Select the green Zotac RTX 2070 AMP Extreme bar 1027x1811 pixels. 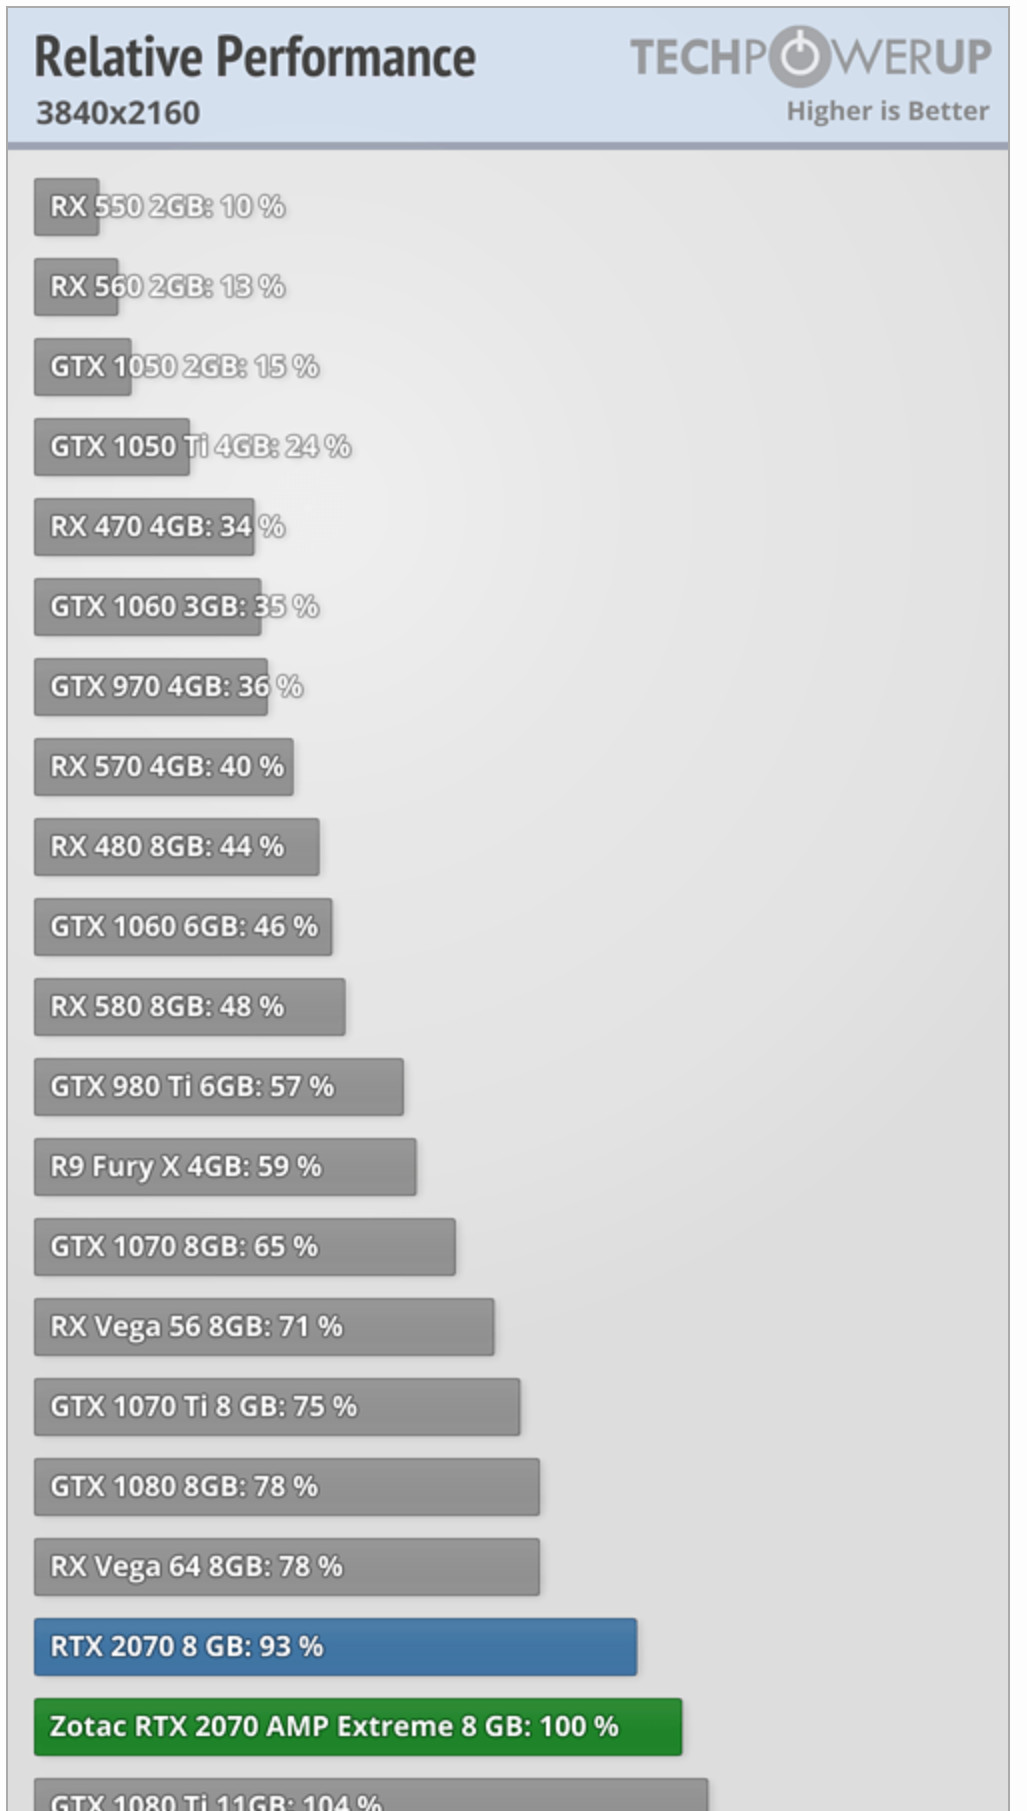(358, 1726)
